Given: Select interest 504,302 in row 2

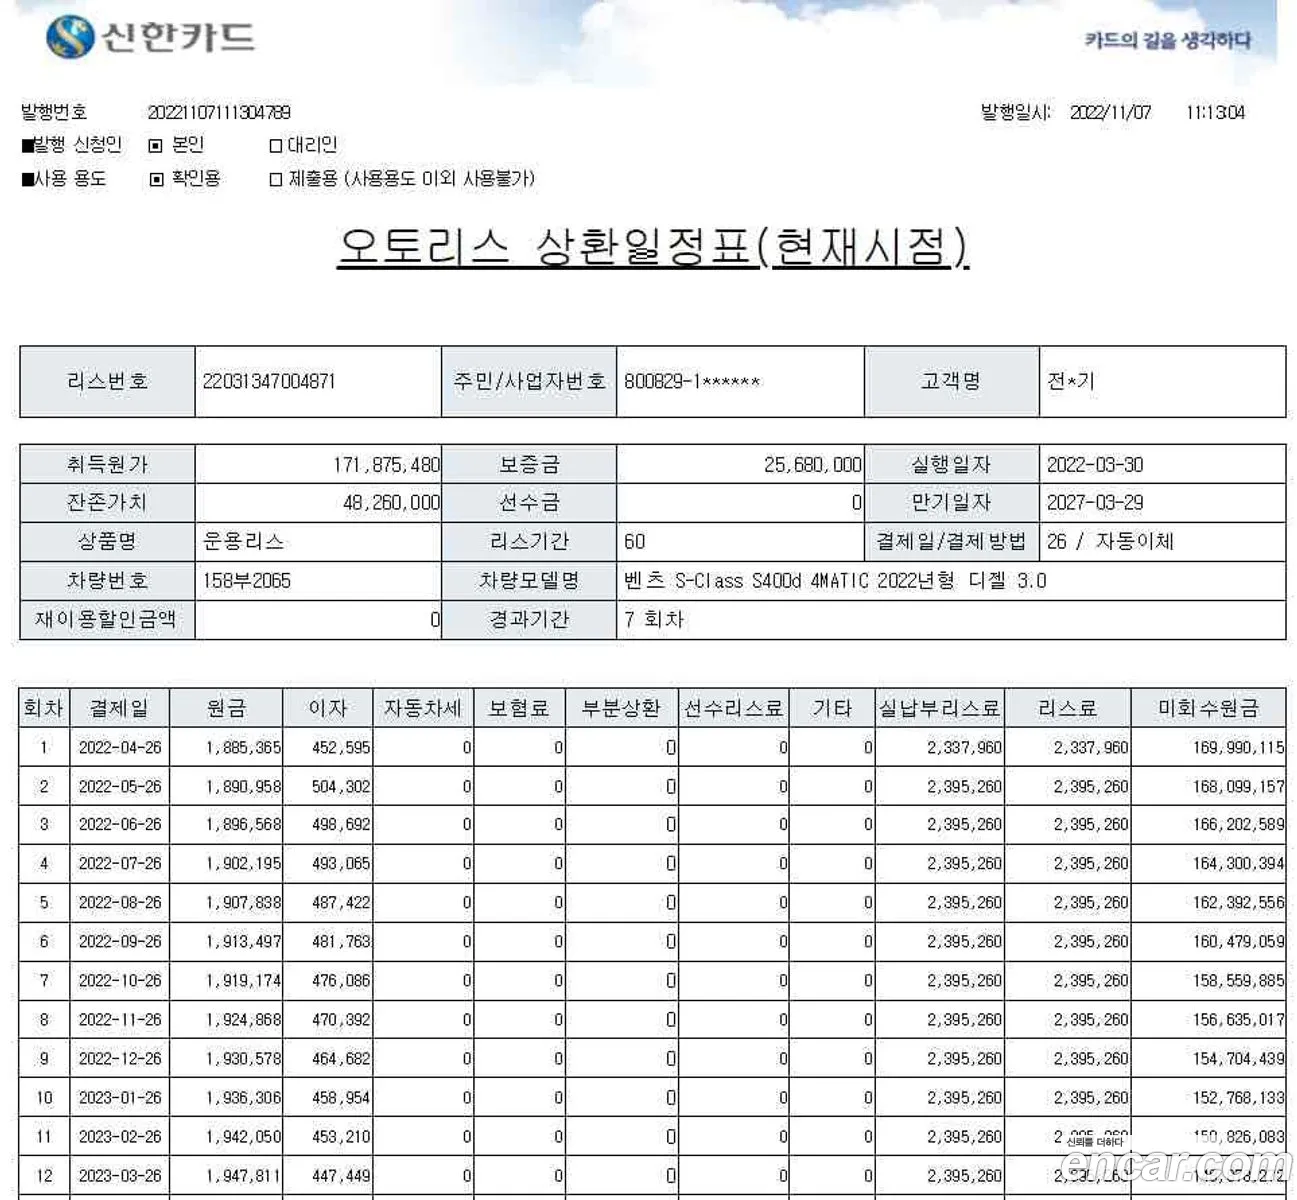Looking at the screenshot, I should (x=341, y=786).
